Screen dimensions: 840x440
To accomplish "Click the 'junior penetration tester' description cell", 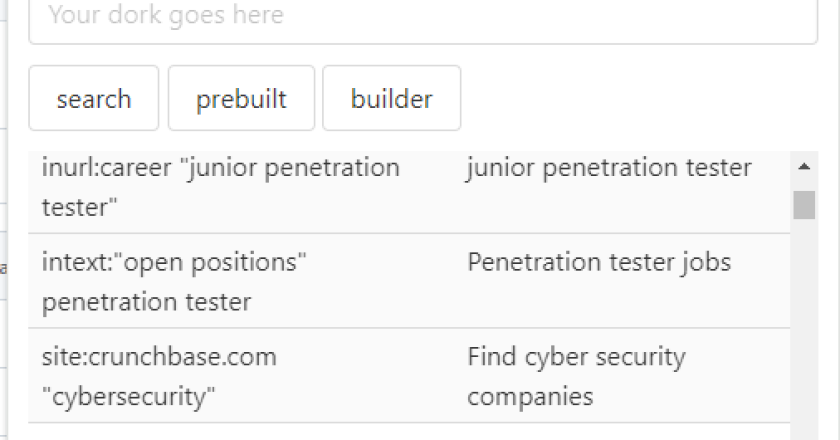I will tap(608, 168).
